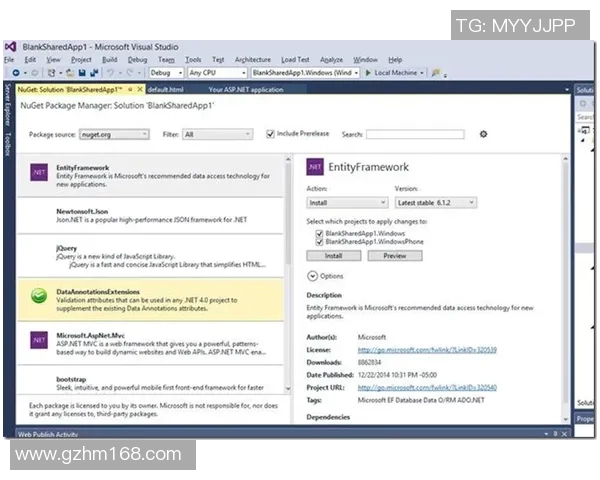The width and height of the screenshot is (600, 480).
Task: Select the Newtonsoft.Json package
Action: click(x=150, y=216)
